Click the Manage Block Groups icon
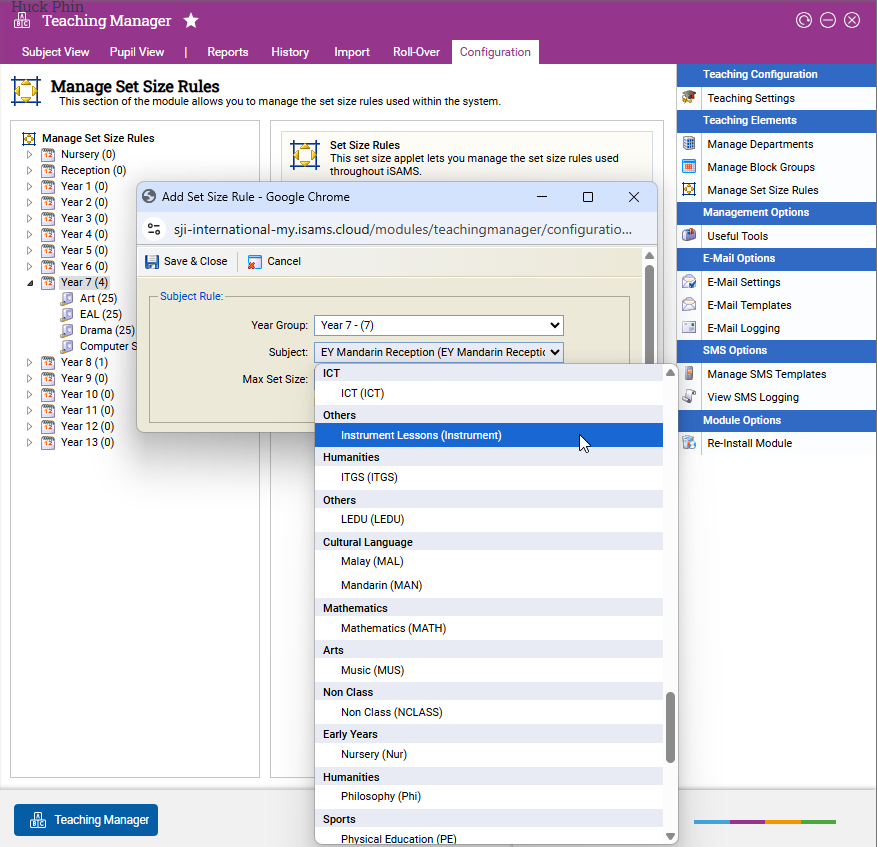 (689, 167)
